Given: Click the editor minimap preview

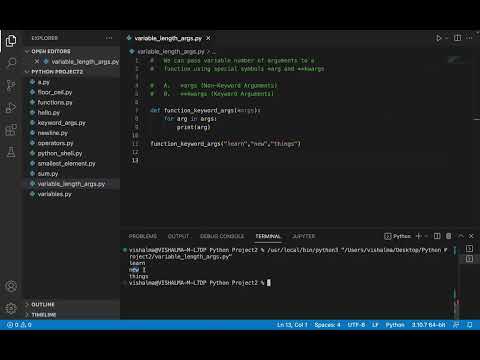Looking at the screenshot, I should point(456,60).
